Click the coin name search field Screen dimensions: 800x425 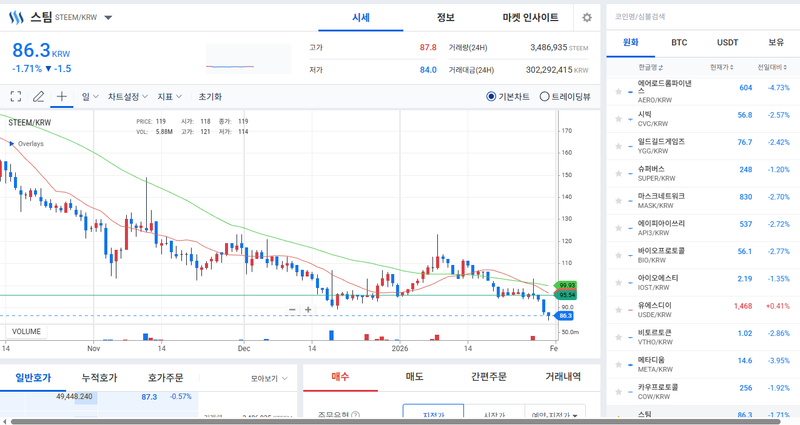pyautogui.click(x=700, y=16)
